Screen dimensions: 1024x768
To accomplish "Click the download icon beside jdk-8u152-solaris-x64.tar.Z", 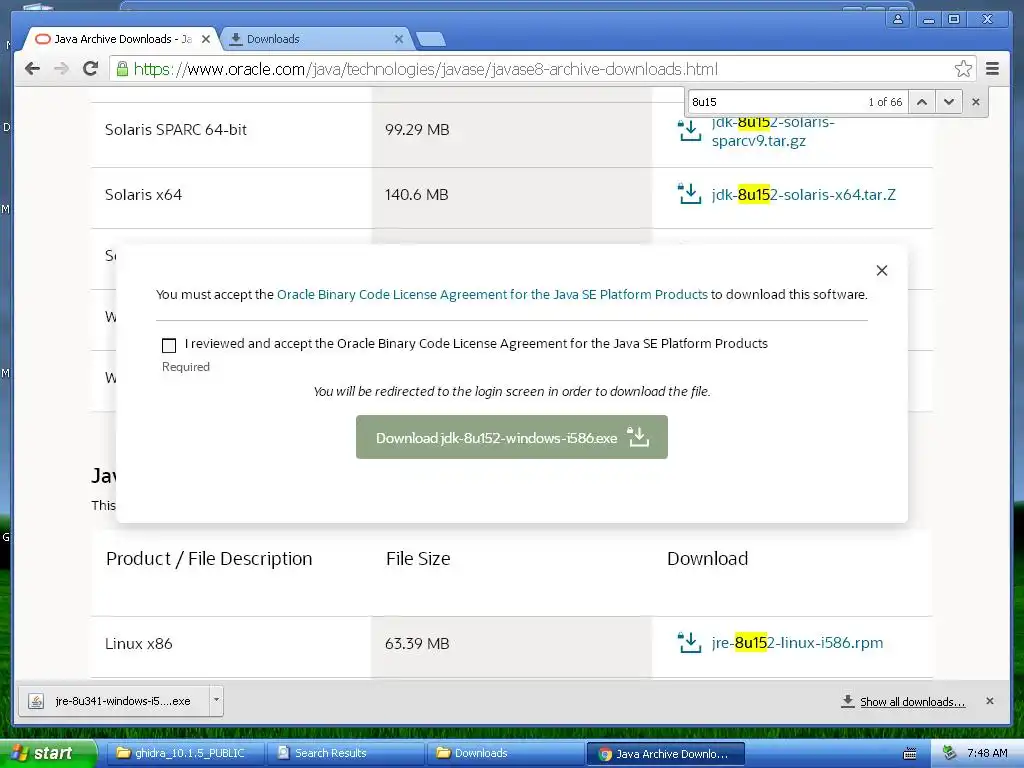I will click(689, 194).
